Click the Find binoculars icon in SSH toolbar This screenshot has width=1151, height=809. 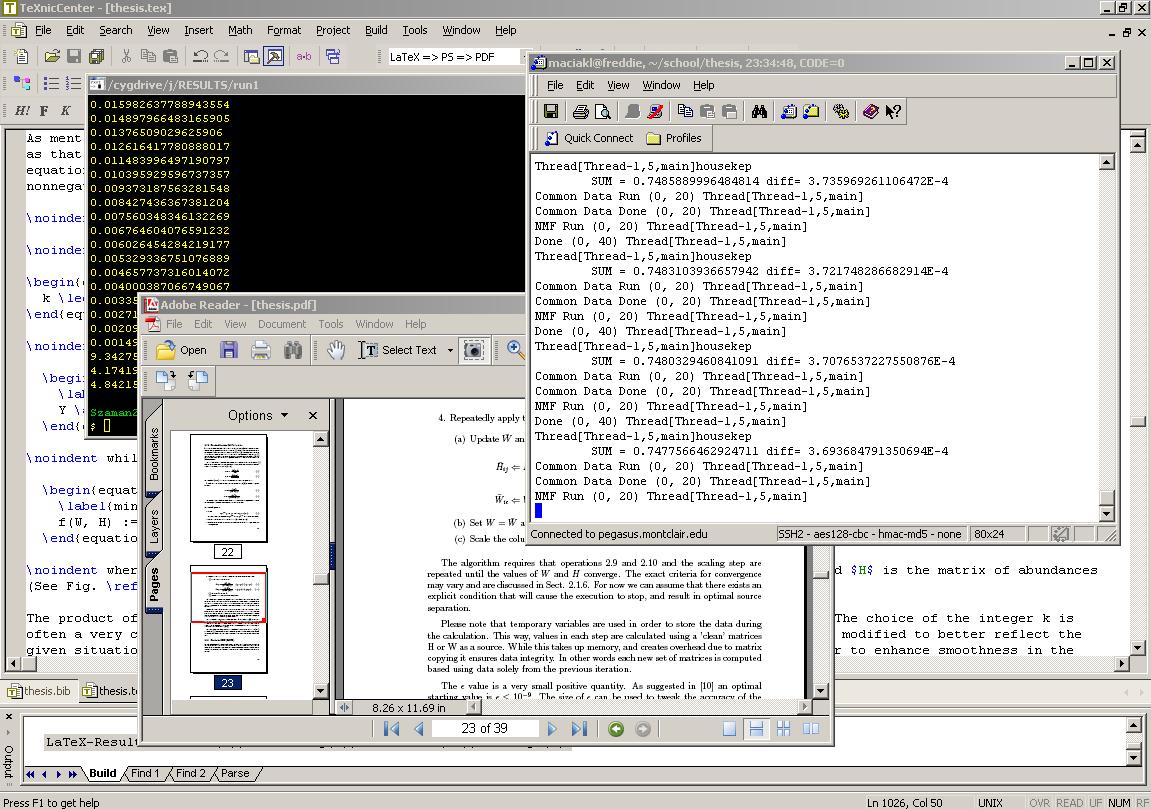pos(759,111)
